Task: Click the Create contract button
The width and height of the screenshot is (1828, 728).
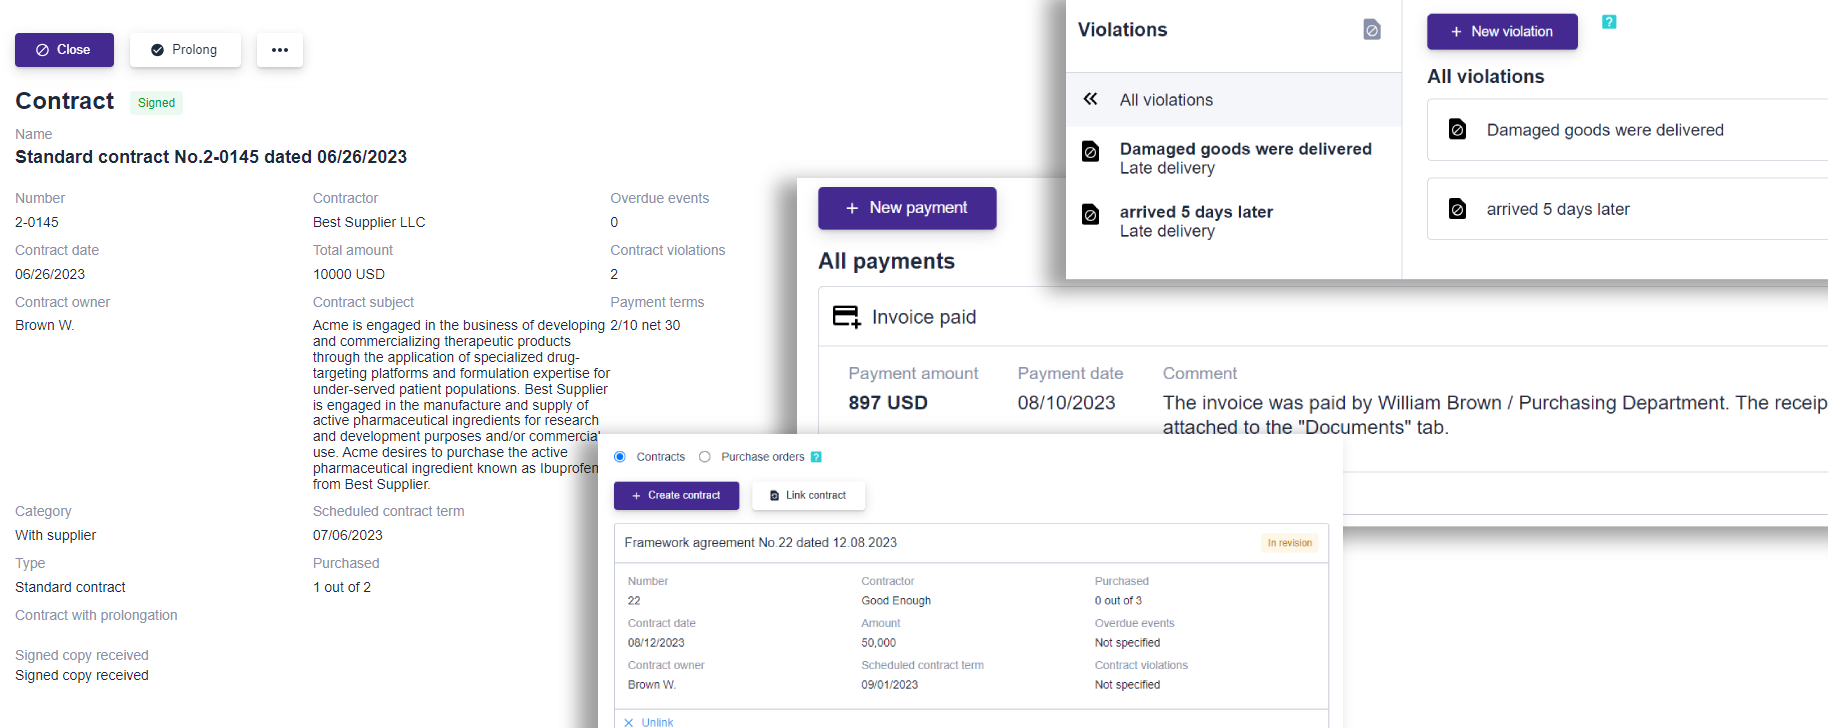Action: click(676, 495)
